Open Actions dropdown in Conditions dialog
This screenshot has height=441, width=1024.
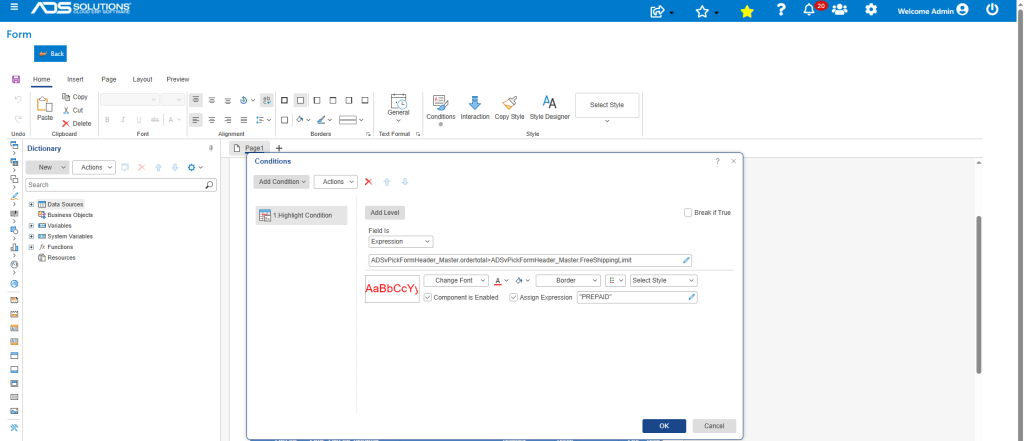pos(336,182)
